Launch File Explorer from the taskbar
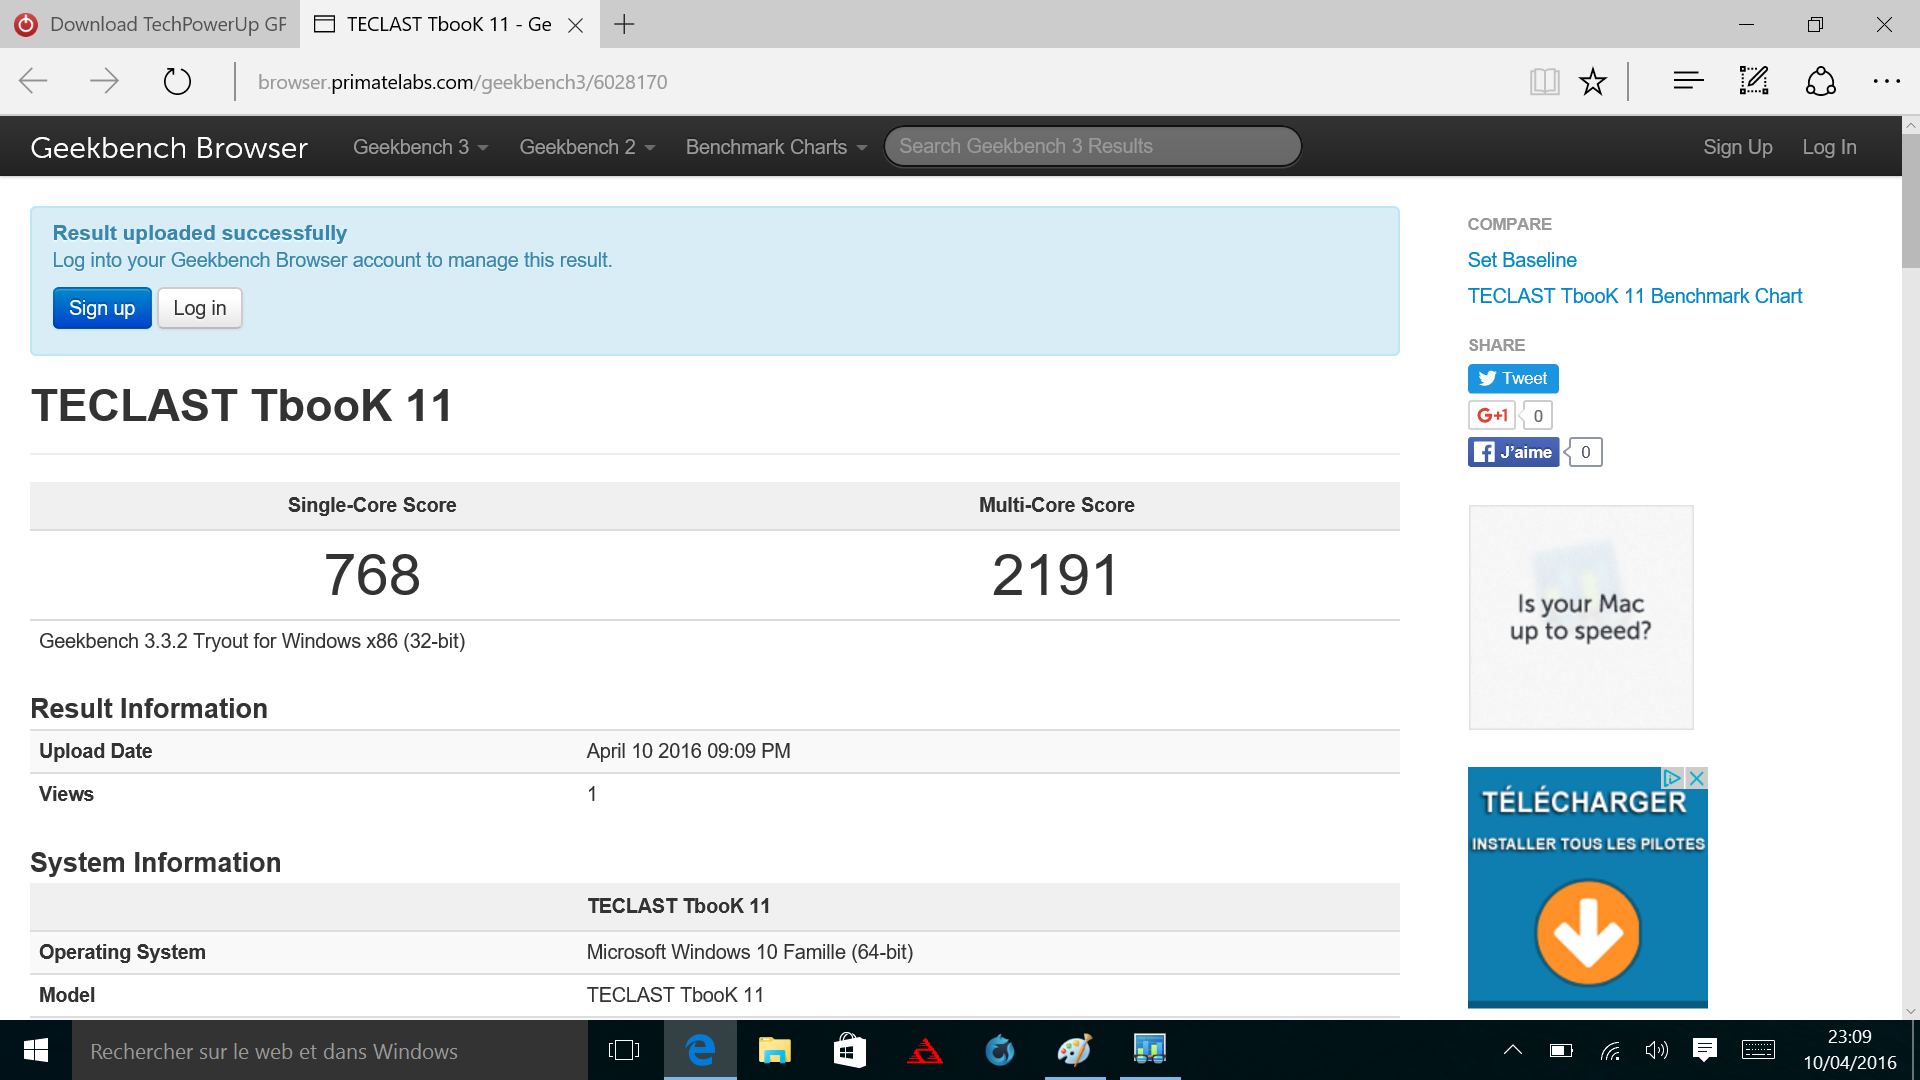1920x1080 pixels. click(774, 1050)
